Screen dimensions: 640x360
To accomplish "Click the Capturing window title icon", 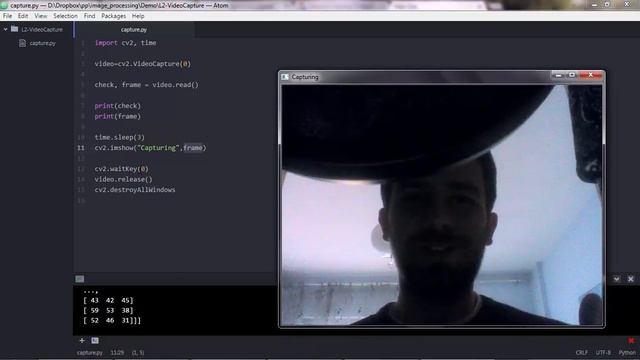I will pyautogui.click(x=285, y=77).
